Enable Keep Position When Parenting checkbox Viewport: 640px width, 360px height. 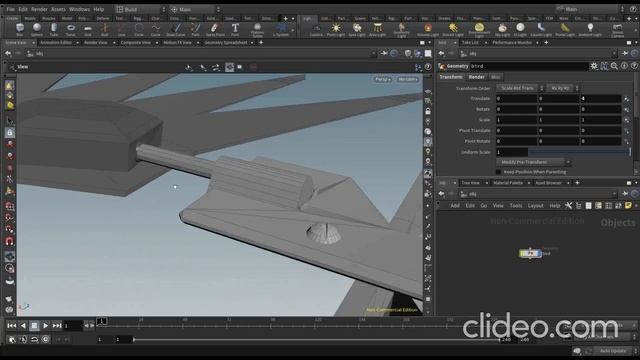pos(498,172)
